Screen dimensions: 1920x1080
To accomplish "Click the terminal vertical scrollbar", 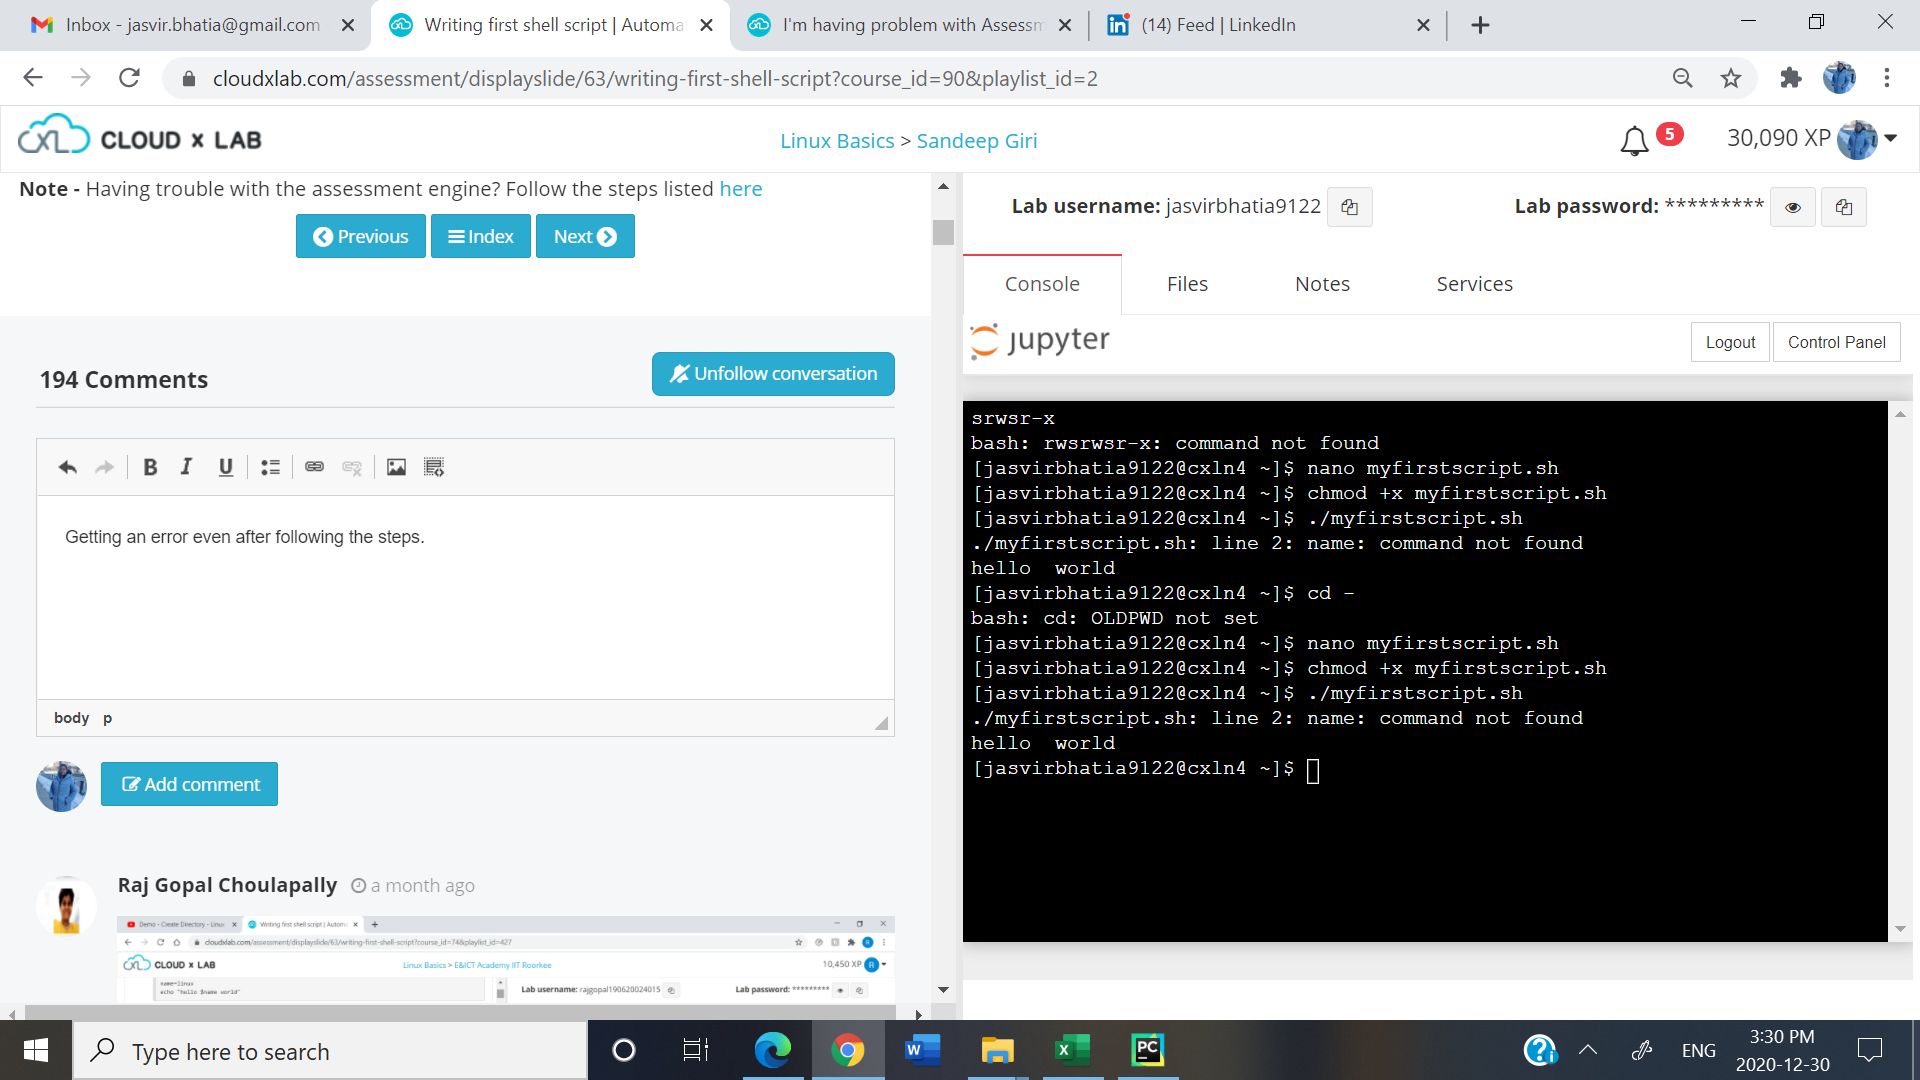I will coord(1900,670).
